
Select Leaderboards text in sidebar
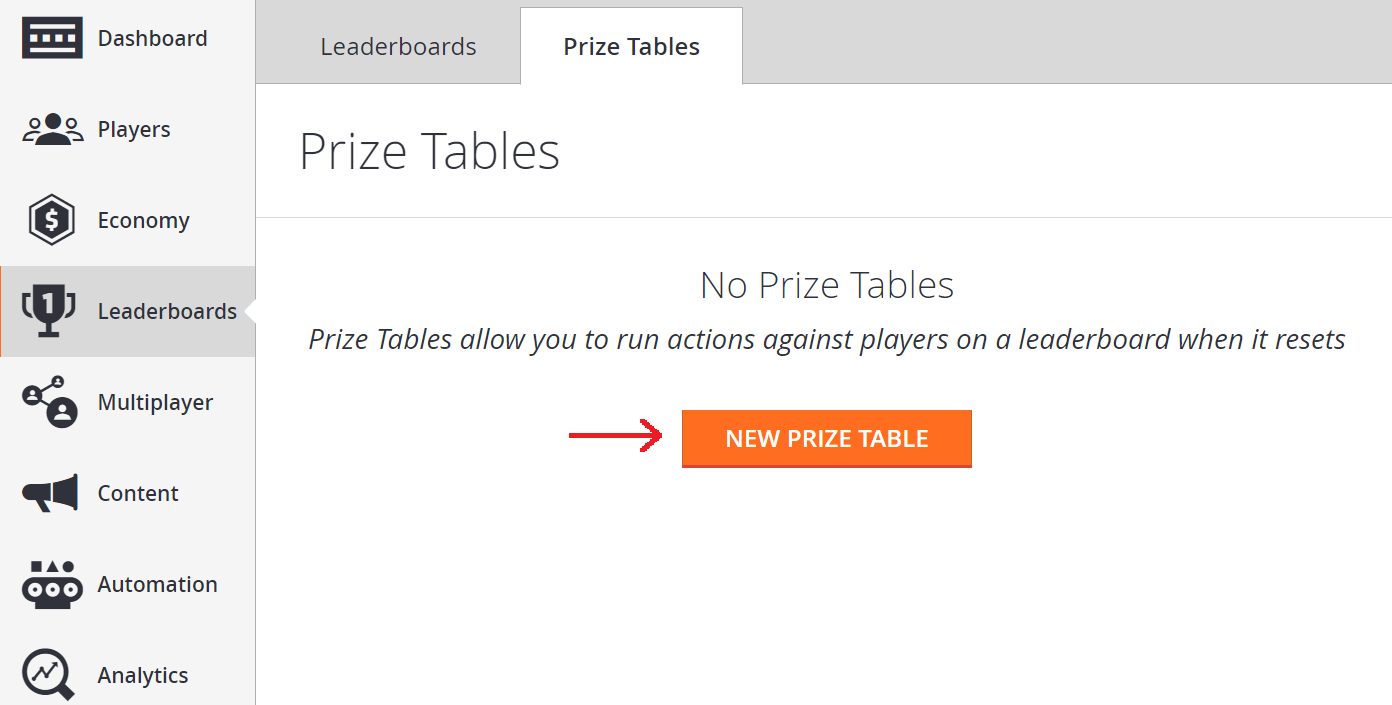(167, 311)
